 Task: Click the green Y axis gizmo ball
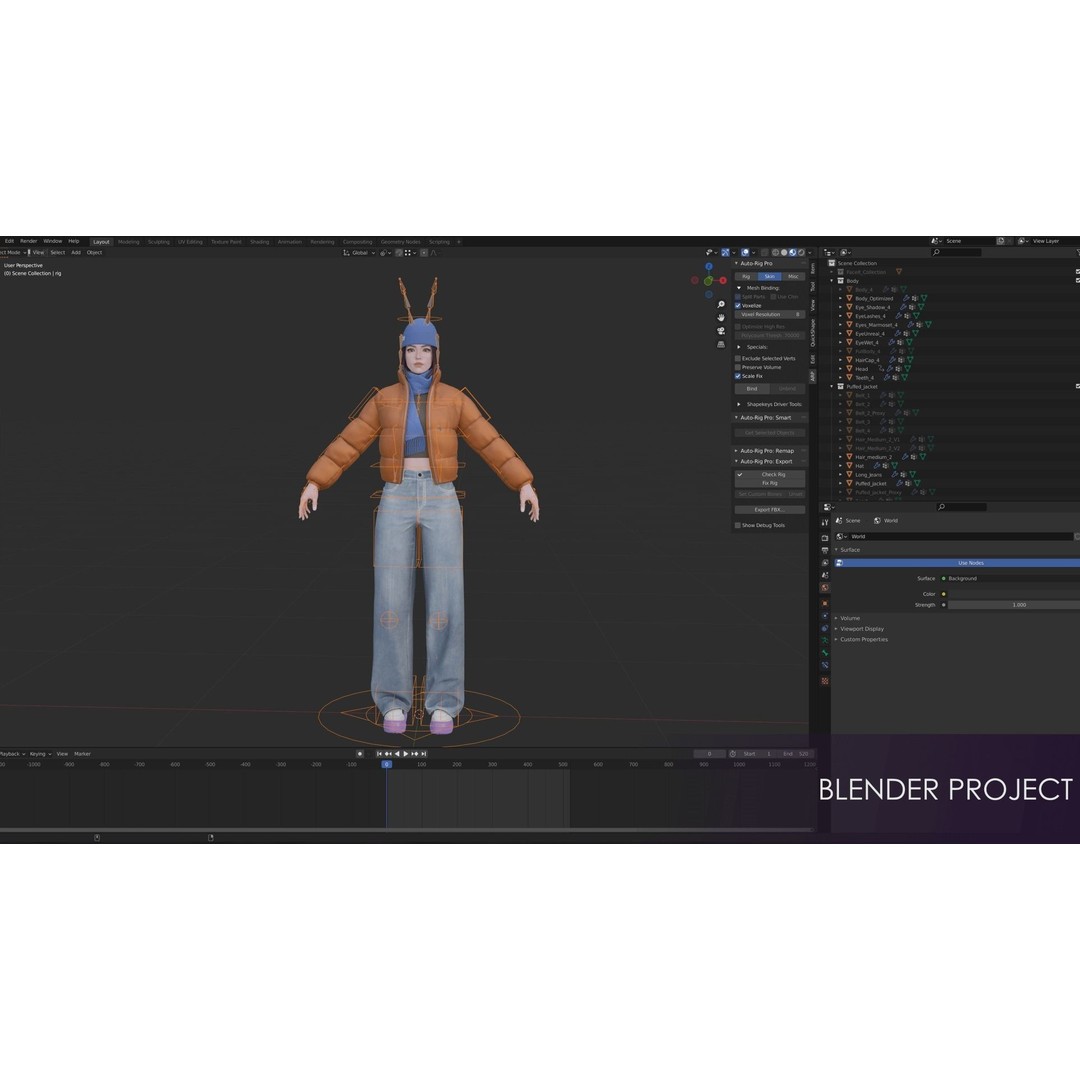(x=708, y=281)
